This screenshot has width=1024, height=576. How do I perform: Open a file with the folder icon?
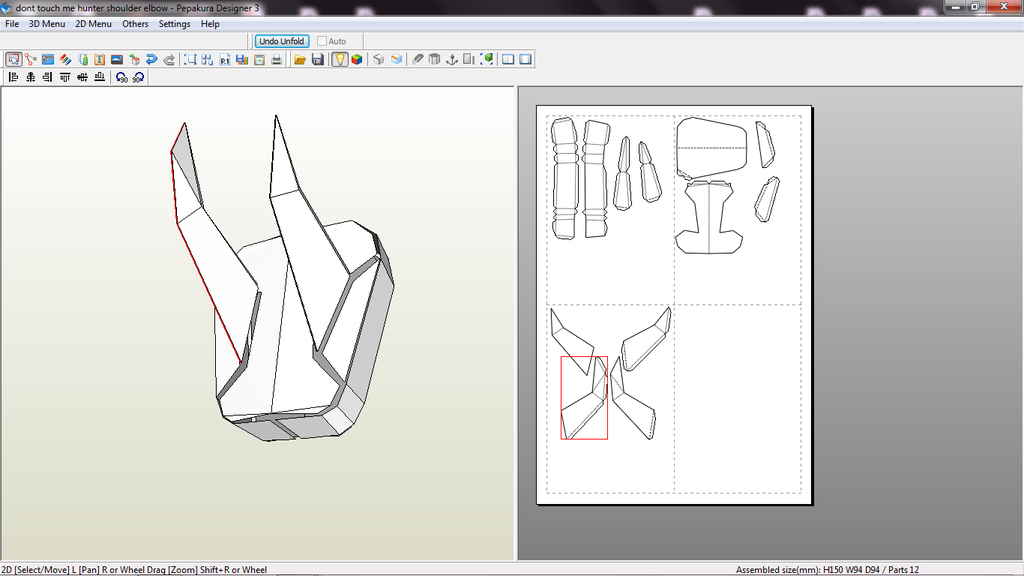[x=300, y=60]
